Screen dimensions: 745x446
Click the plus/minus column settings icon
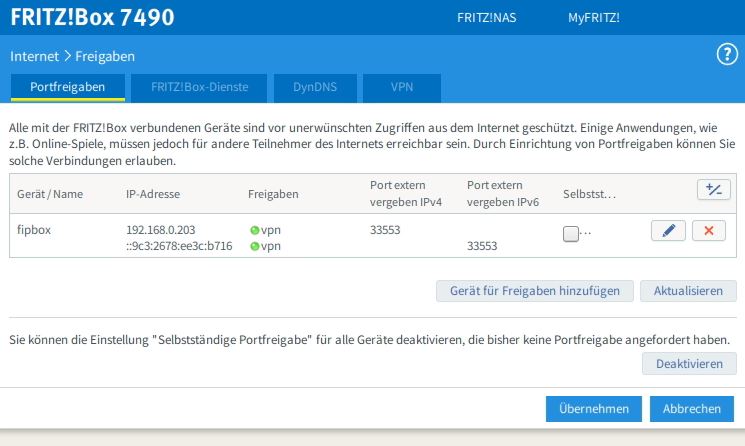[x=713, y=190]
